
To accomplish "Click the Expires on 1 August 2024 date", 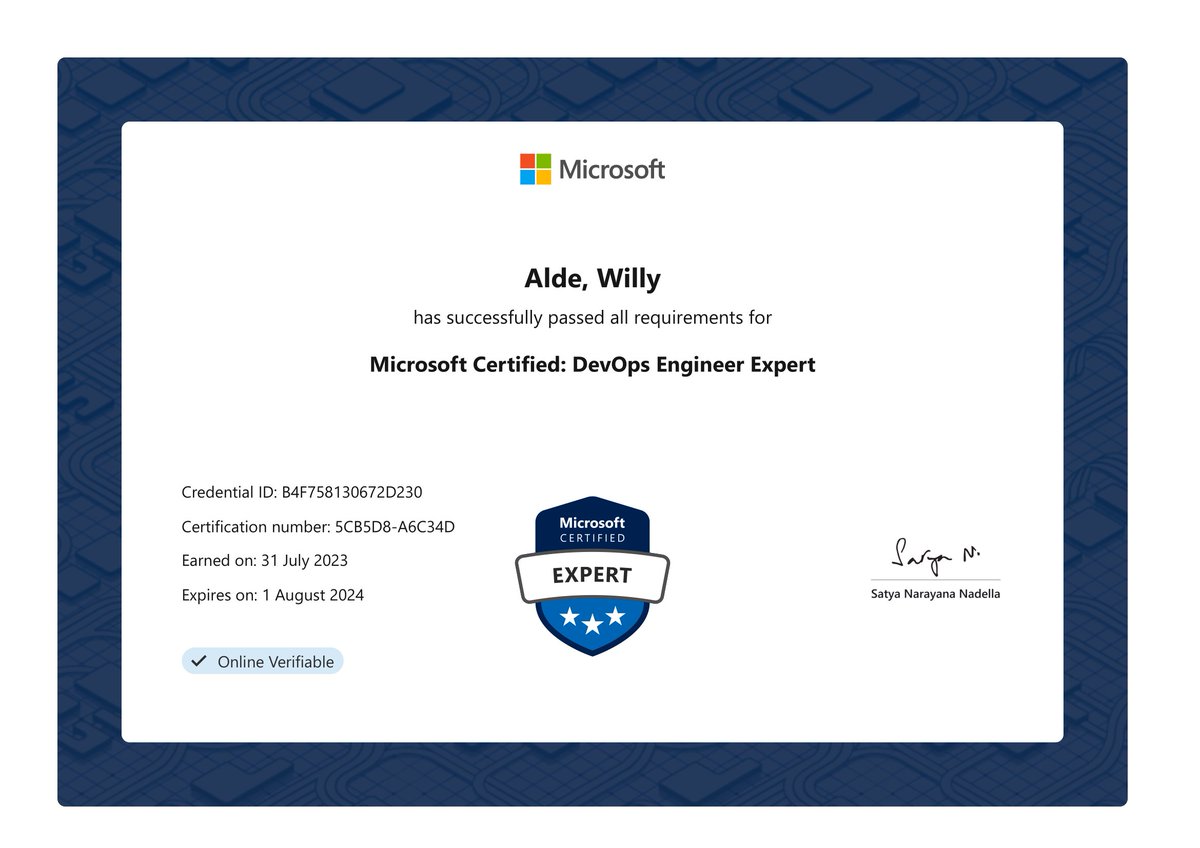I will click(272, 594).
